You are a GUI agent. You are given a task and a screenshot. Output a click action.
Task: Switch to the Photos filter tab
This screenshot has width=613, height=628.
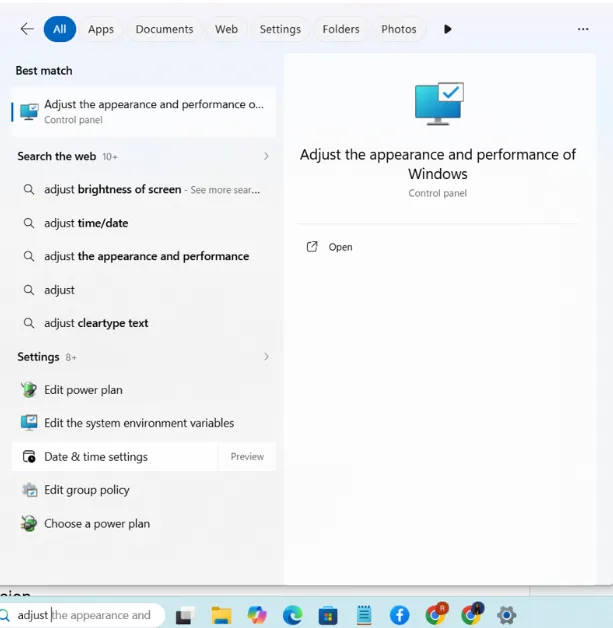(398, 29)
